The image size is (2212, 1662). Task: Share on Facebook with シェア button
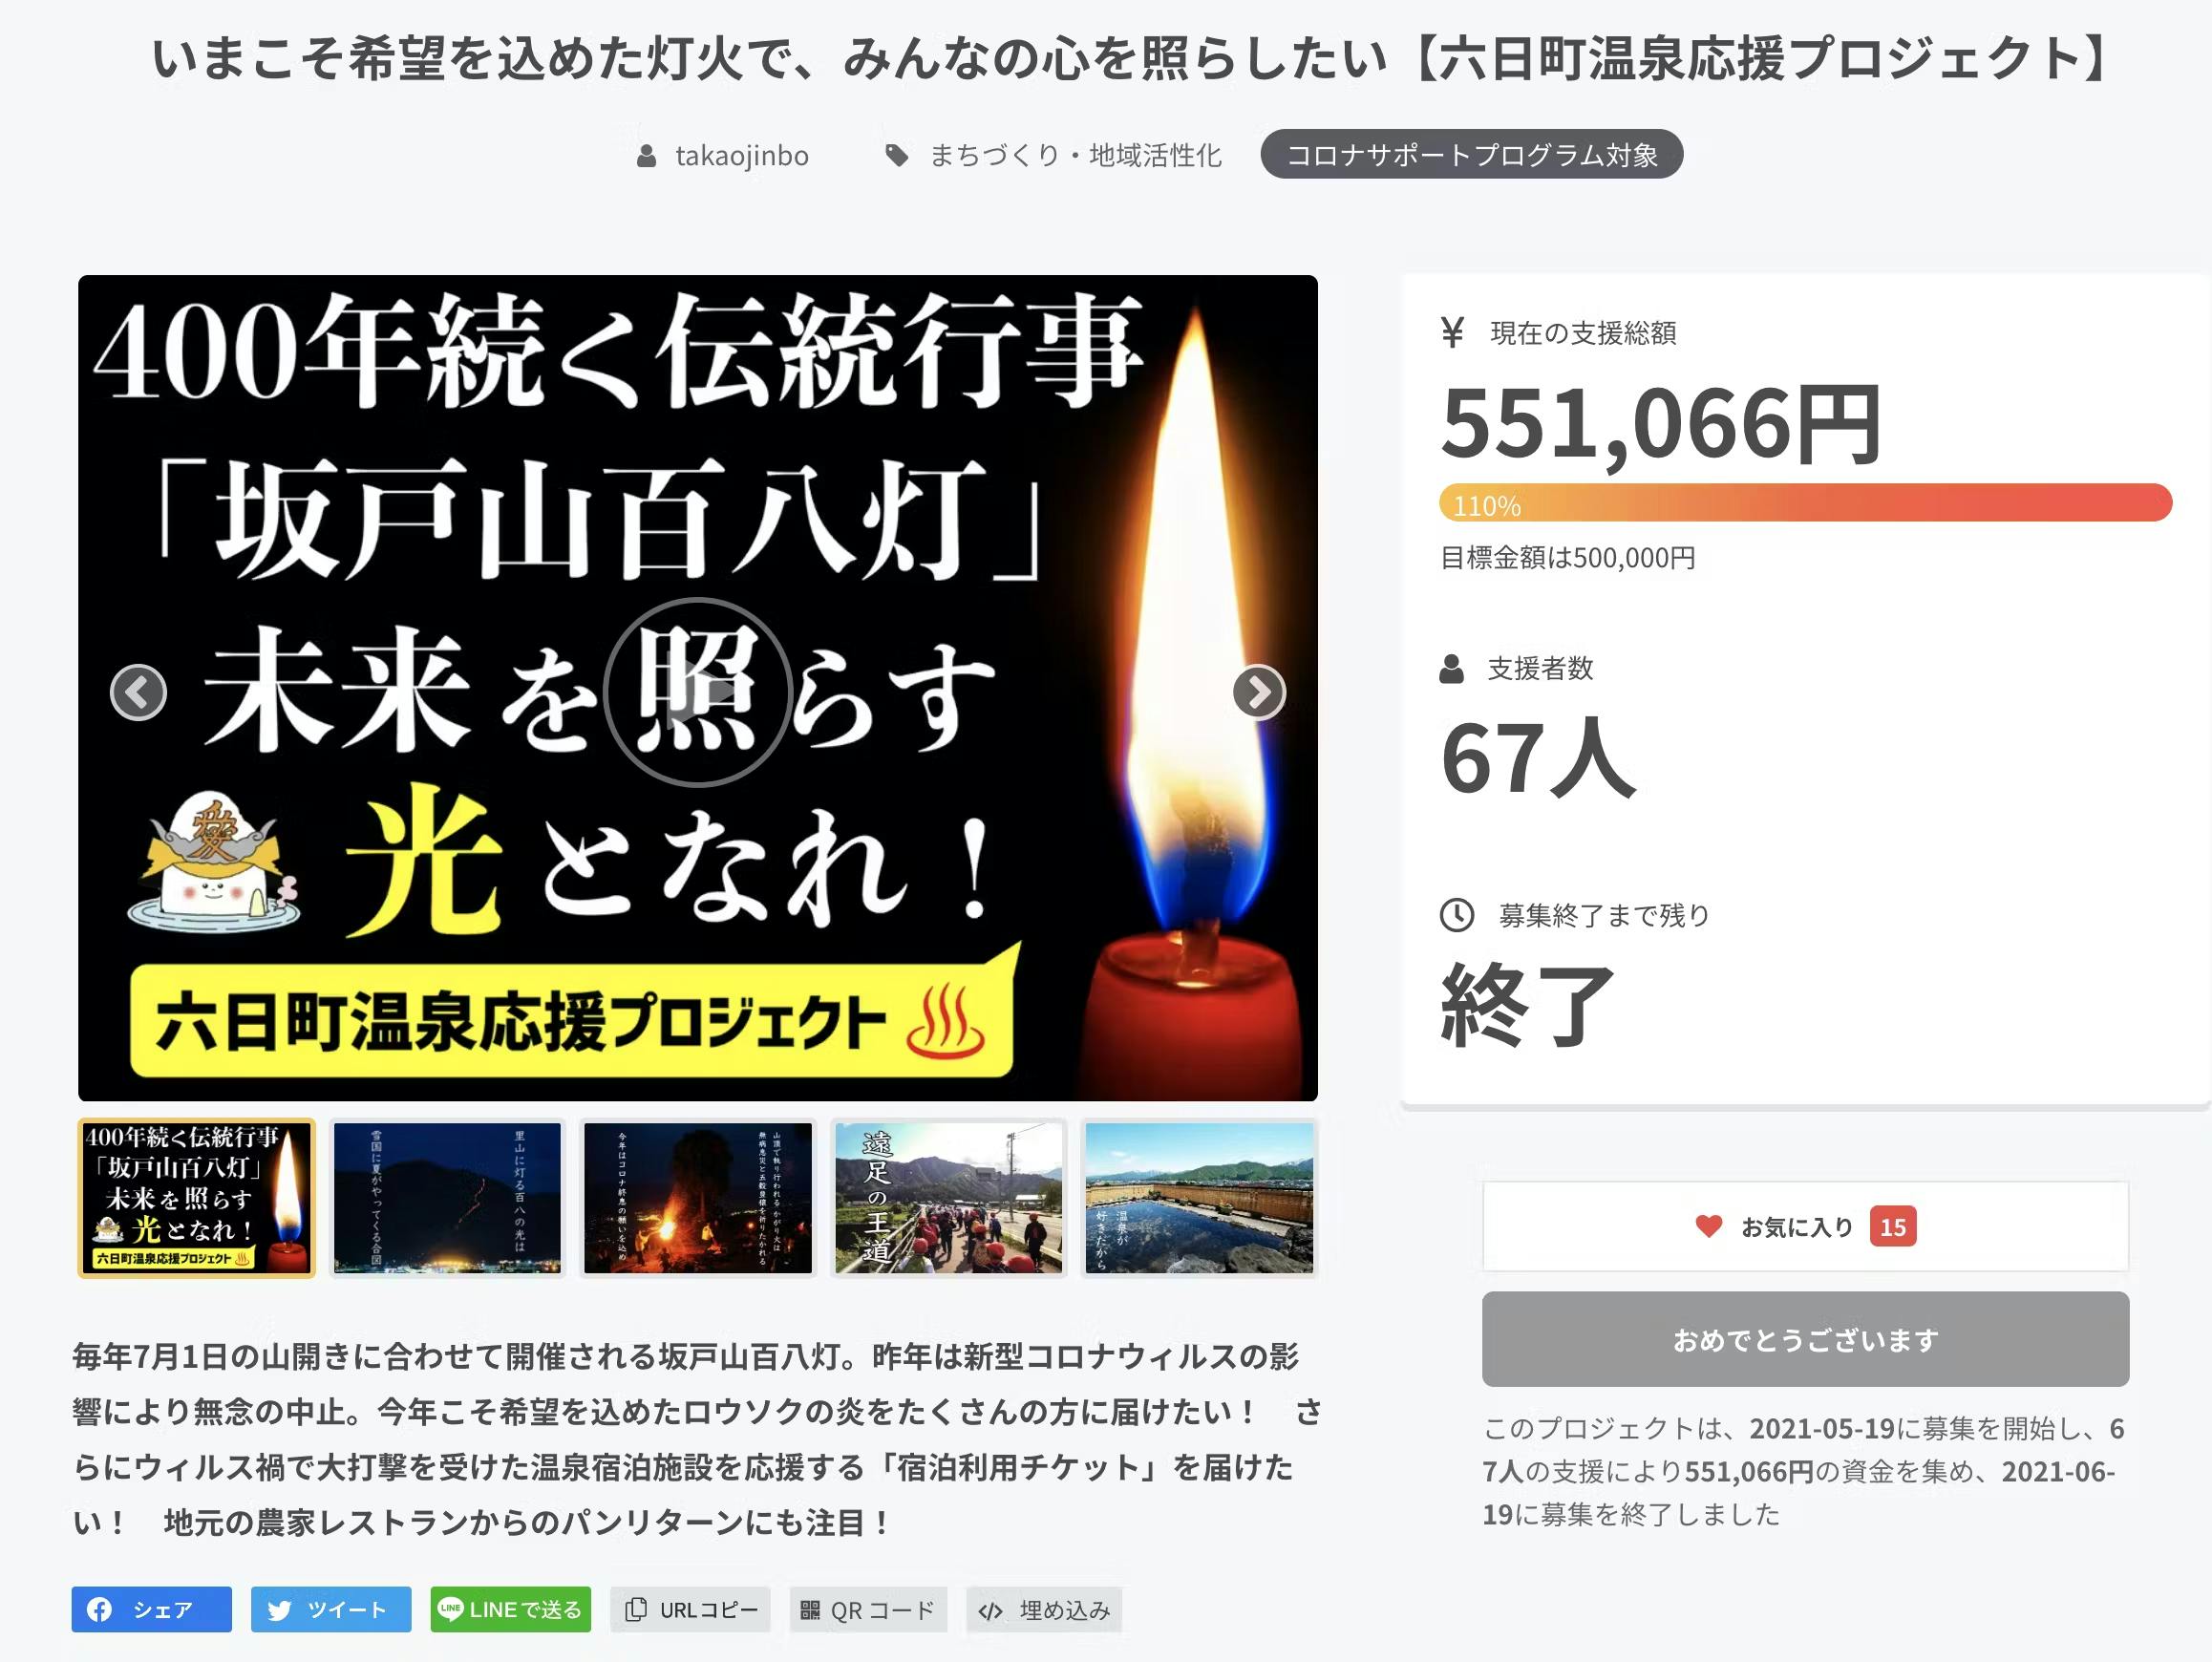click(151, 1609)
